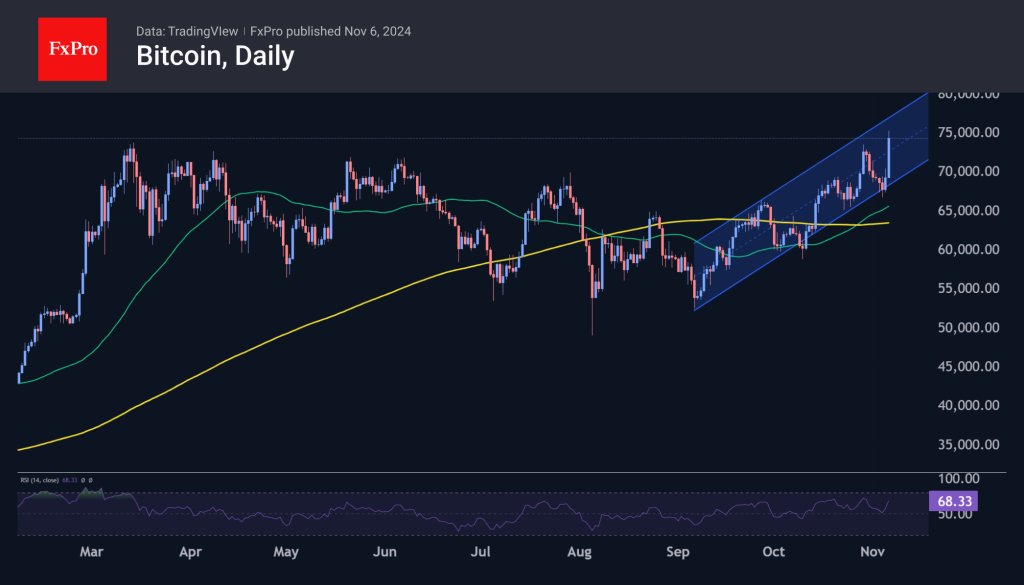
Task: Click the Nov label on time axis
Action: tap(872, 552)
